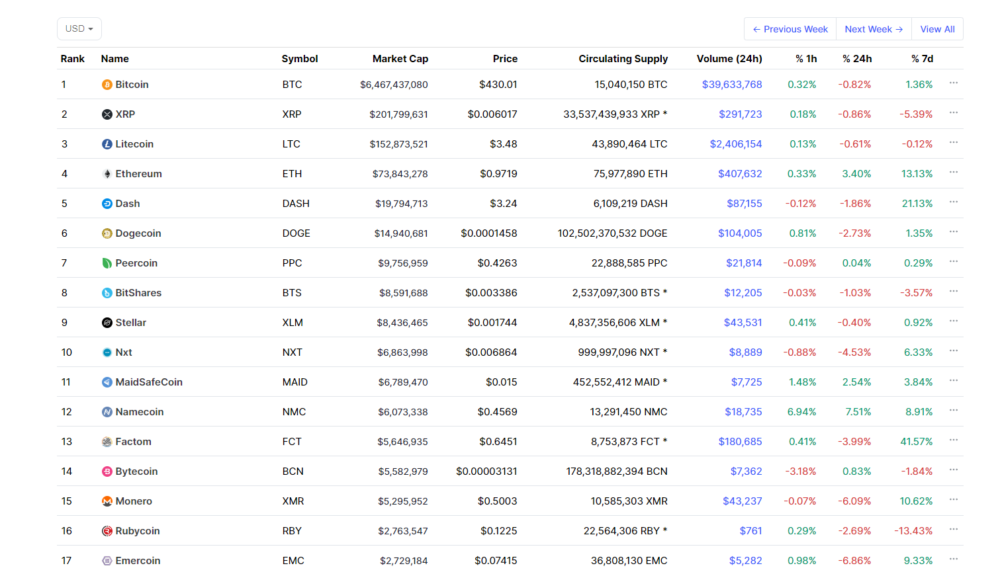Image resolution: width=1000 pixels, height=574 pixels.
Task: Go to Next Week snapshot
Action: coord(874,29)
